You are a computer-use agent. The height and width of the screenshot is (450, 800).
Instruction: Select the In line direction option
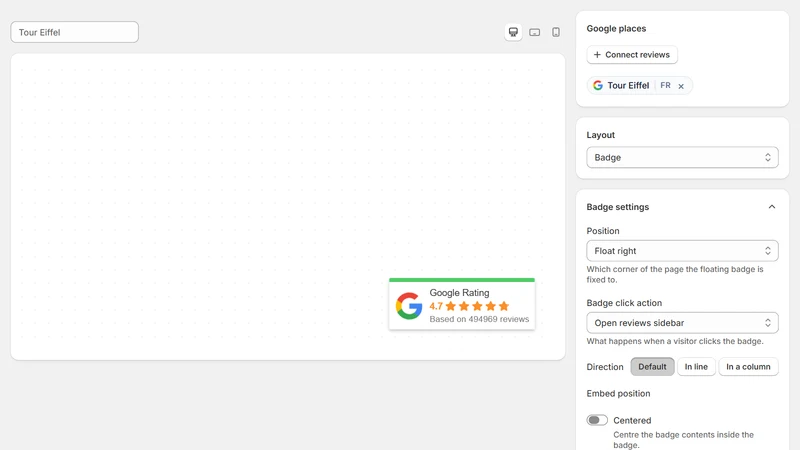(x=696, y=366)
